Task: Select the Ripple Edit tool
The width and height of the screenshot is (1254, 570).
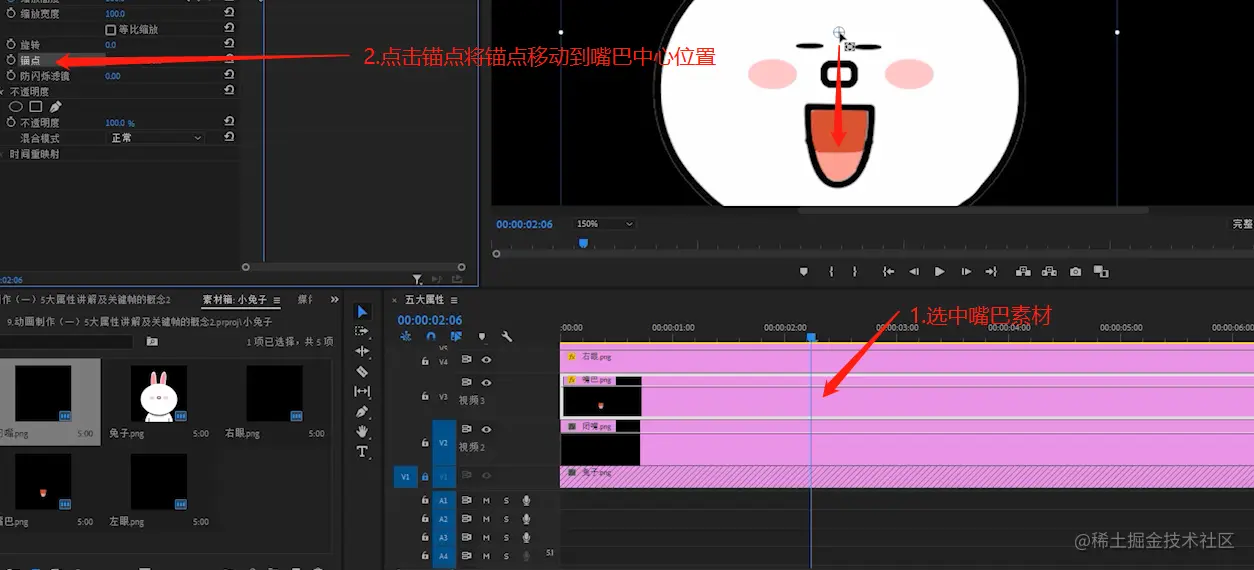Action: [362, 352]
